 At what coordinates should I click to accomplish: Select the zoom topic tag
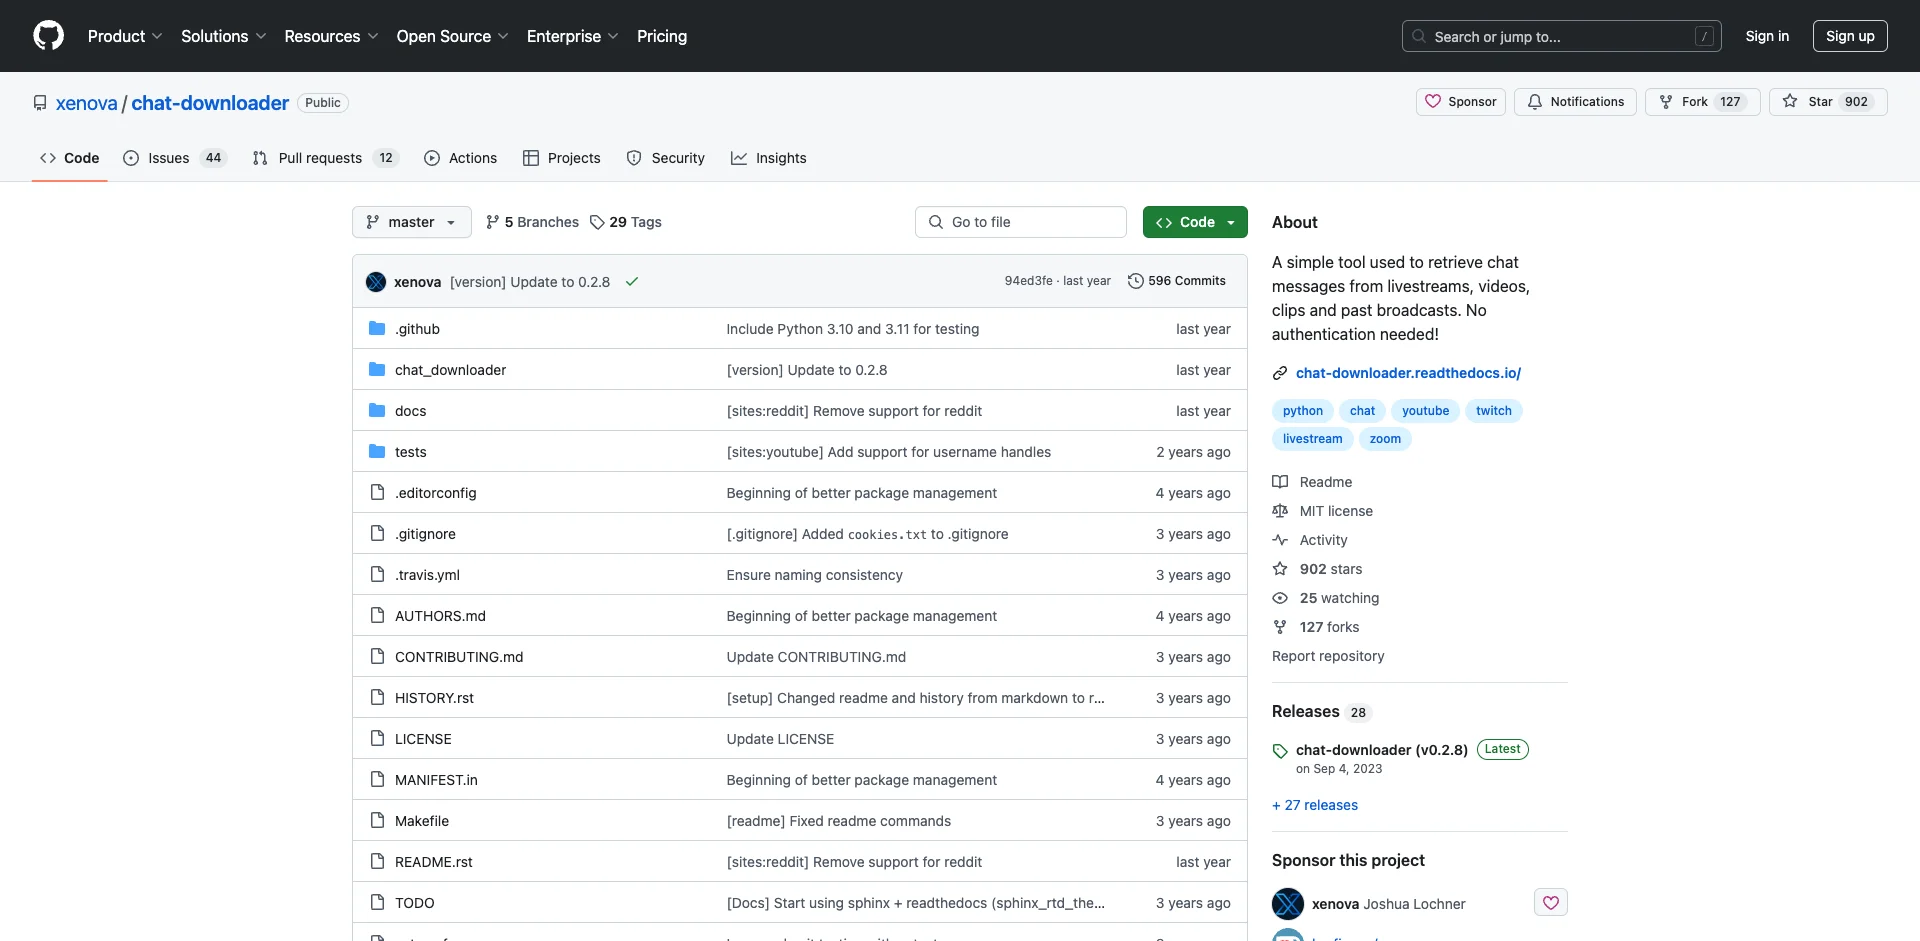pyautogui.click(x=1385, y=439)
